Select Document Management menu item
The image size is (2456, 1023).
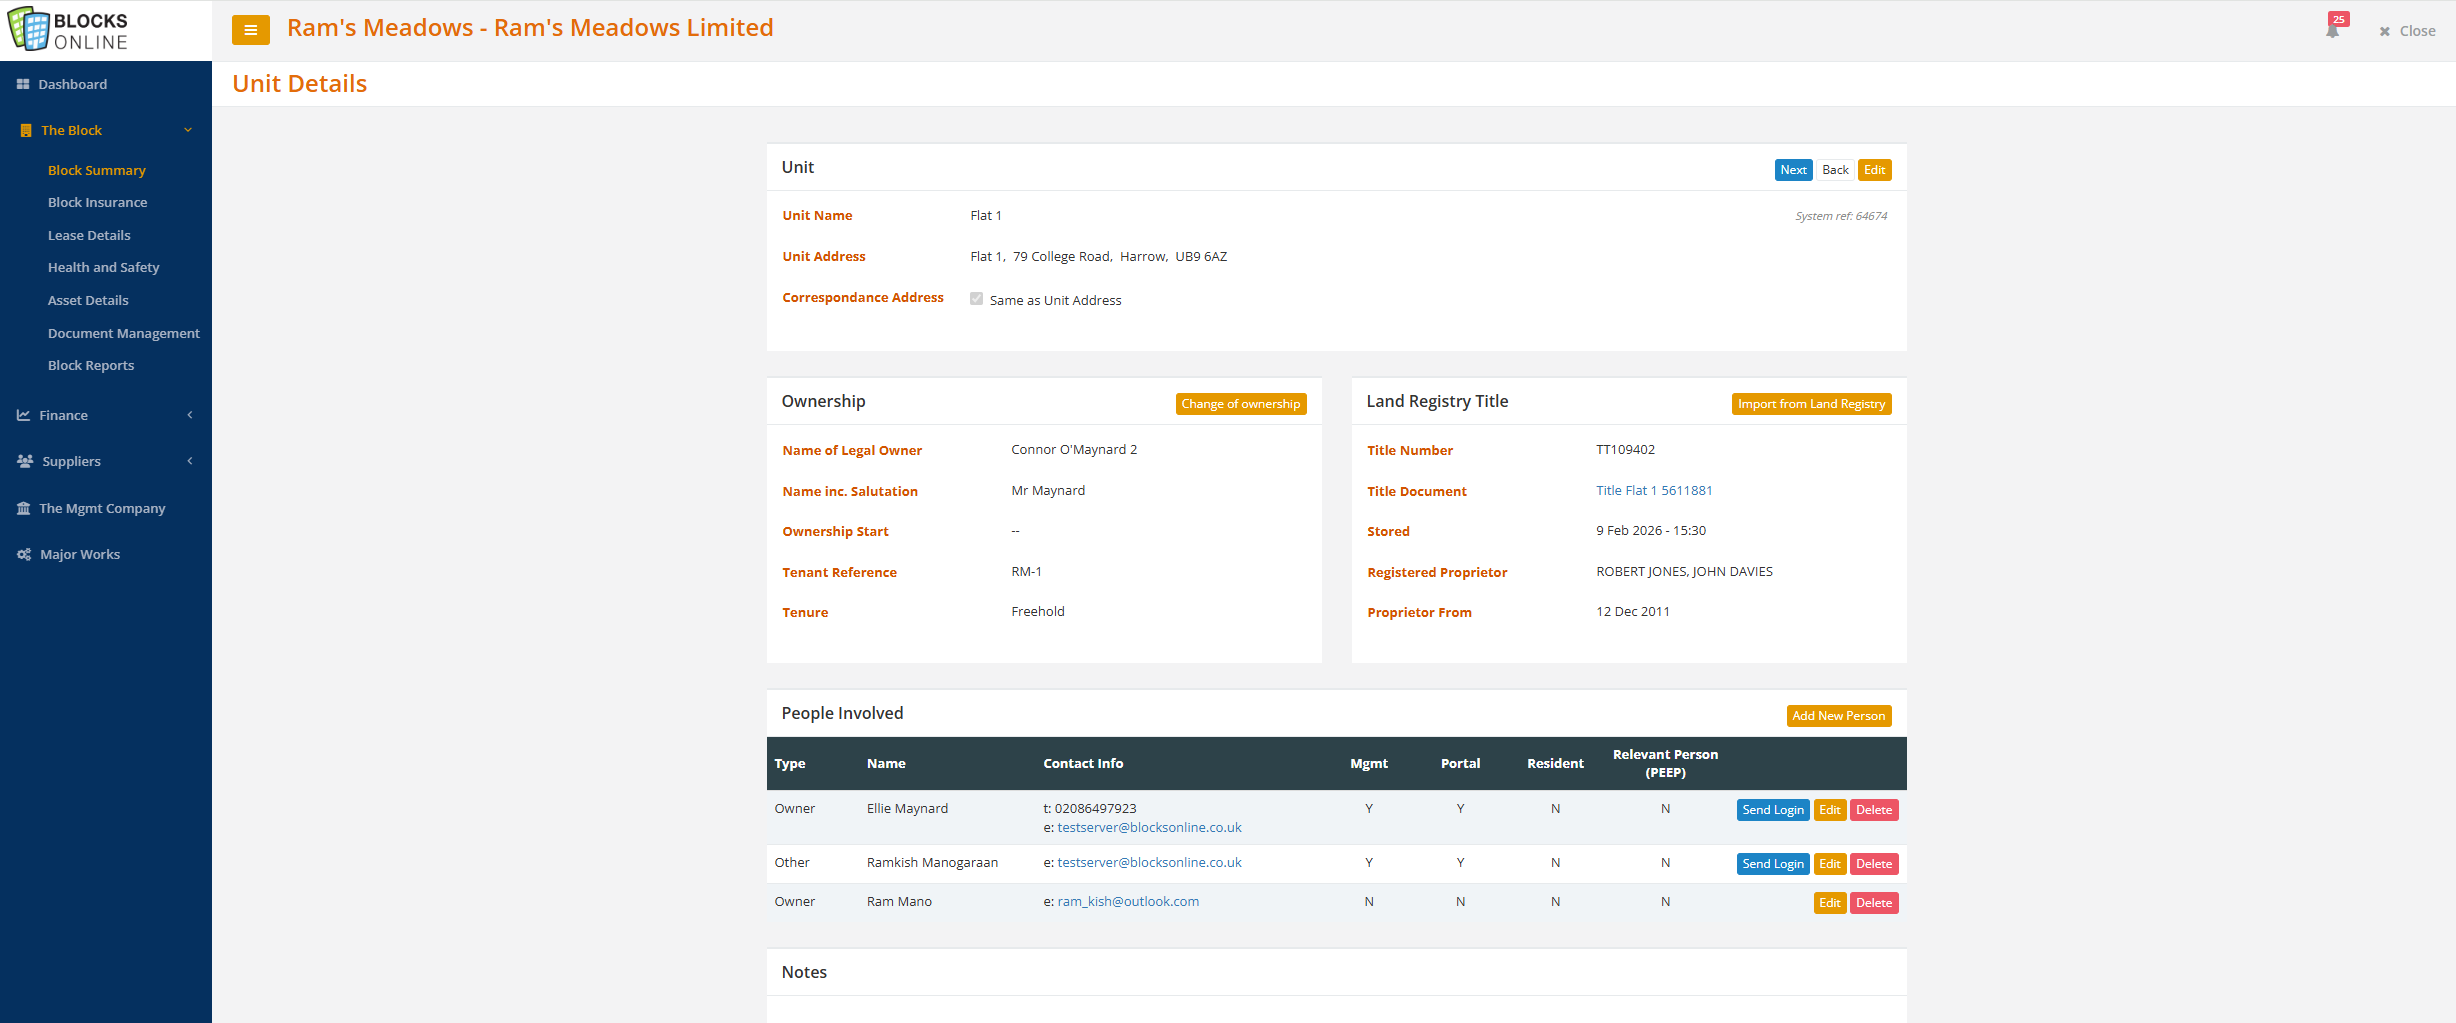tap(123, 333)
